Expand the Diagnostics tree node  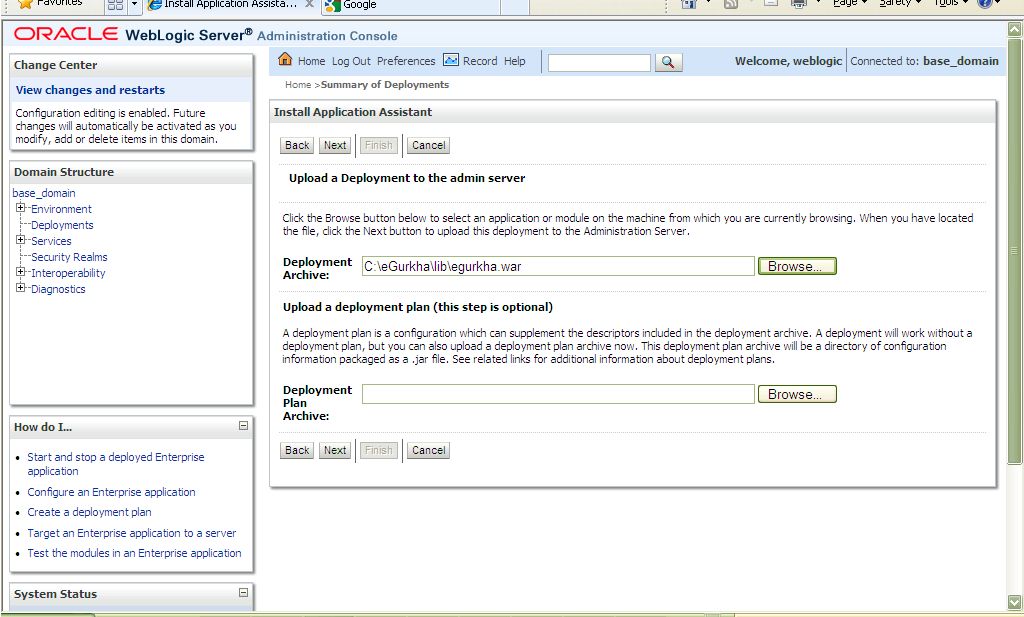[x=20, y=287]
